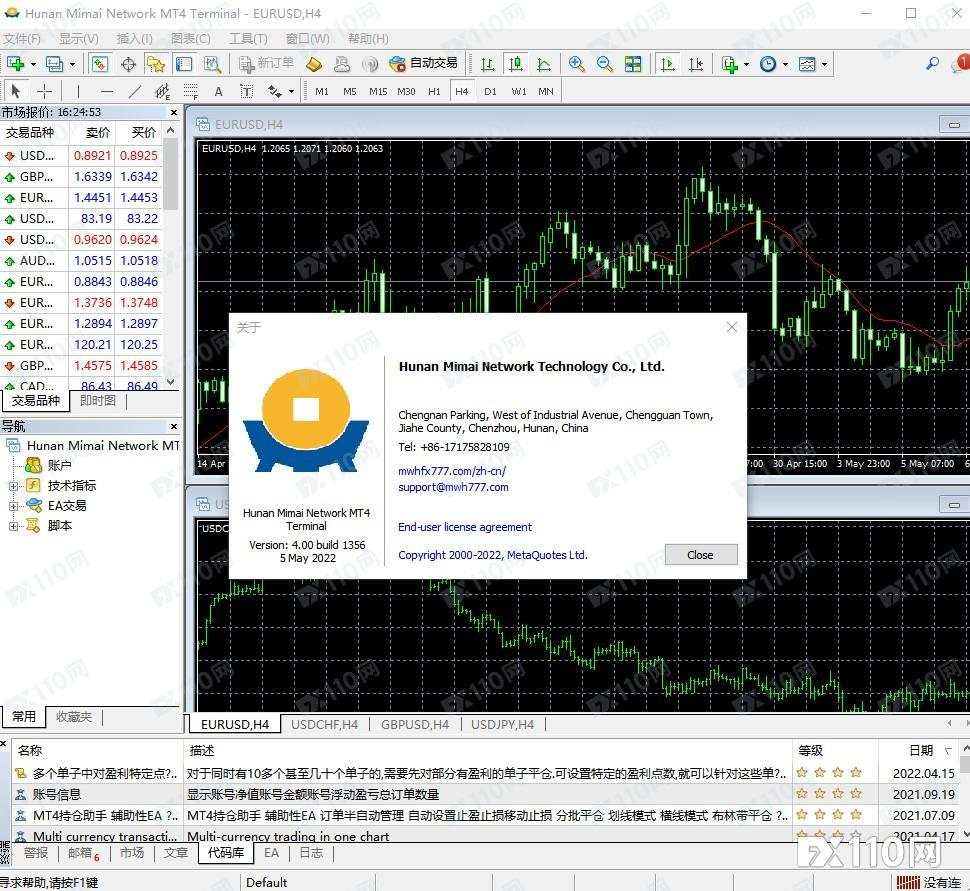Select the text A tool
The height and width of the screenshot is (891, 970).
point(218,92)
